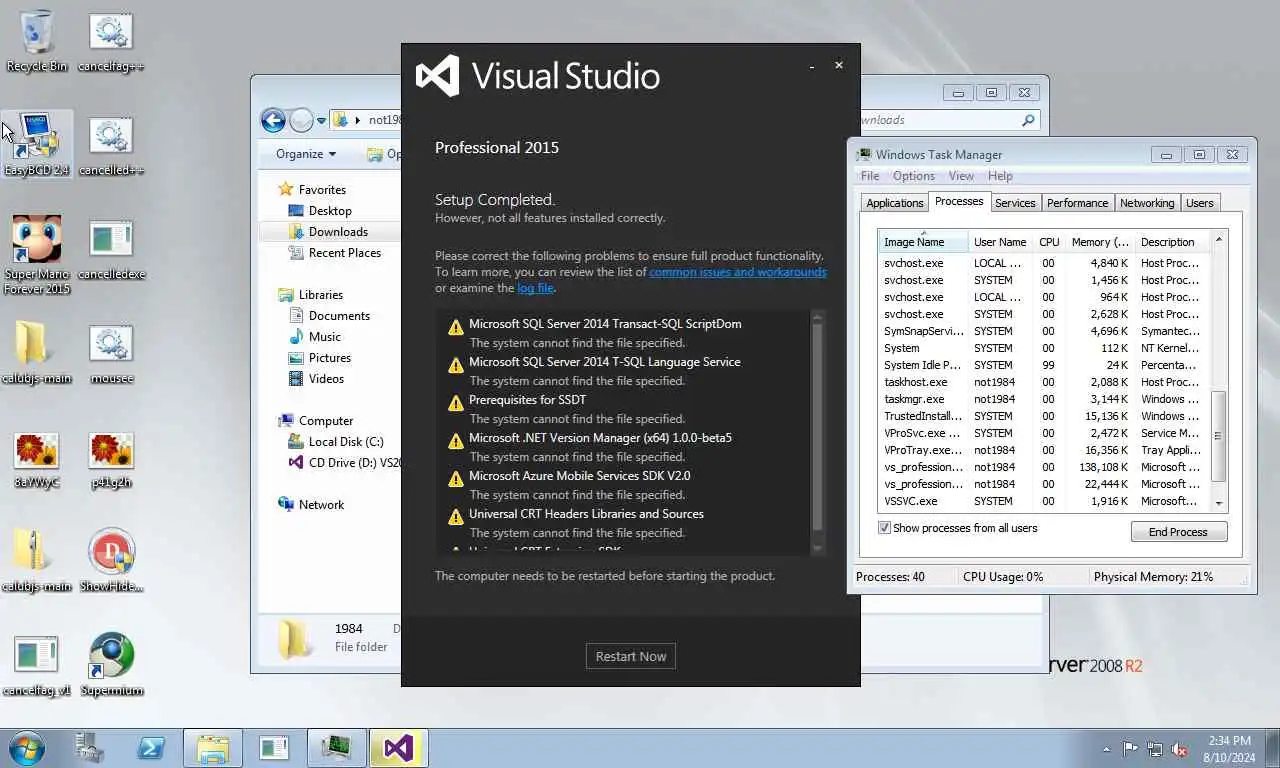The image size is (1280, 768).
Task: Switch to Task Manager taskbar button
Action: [x=336, y=748]
